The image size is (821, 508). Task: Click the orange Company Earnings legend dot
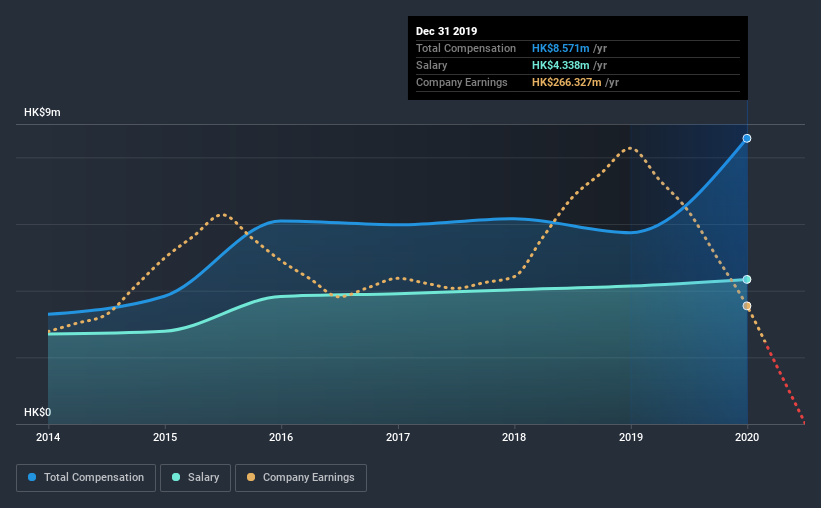pos(251,477)
